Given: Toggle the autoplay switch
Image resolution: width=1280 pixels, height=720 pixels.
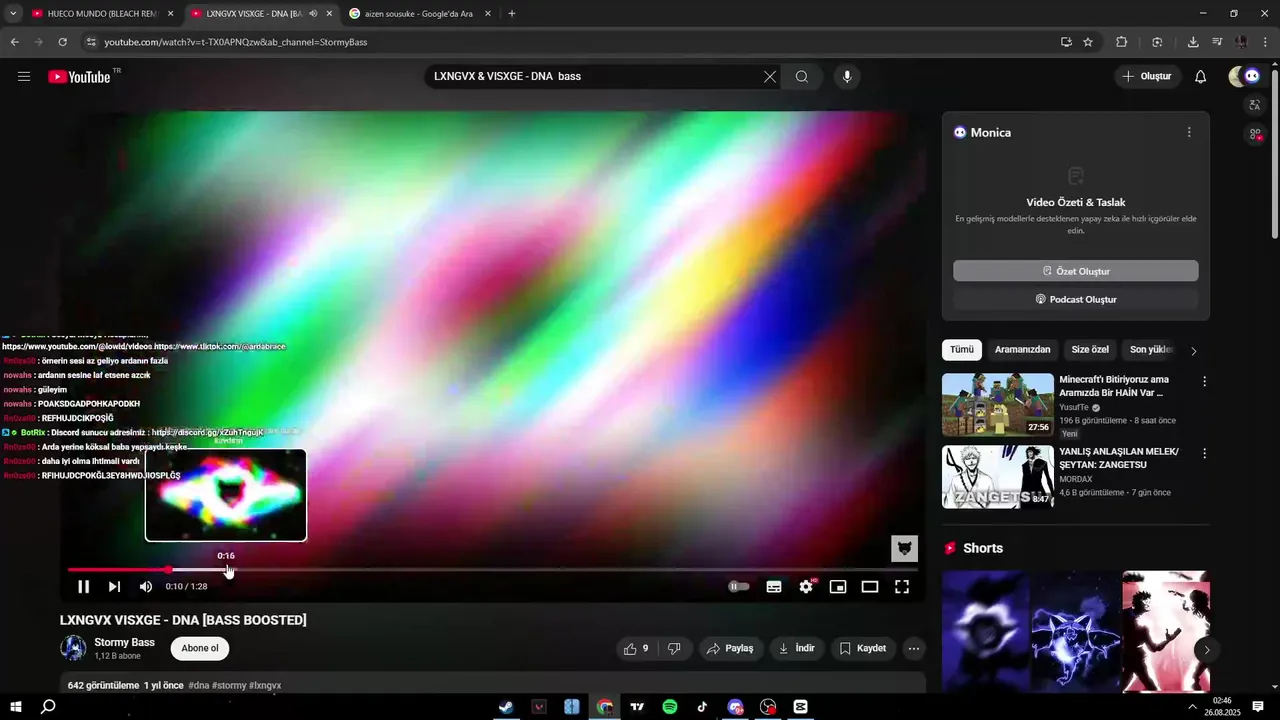Looking at the screenshot, I should coord(739,587).
